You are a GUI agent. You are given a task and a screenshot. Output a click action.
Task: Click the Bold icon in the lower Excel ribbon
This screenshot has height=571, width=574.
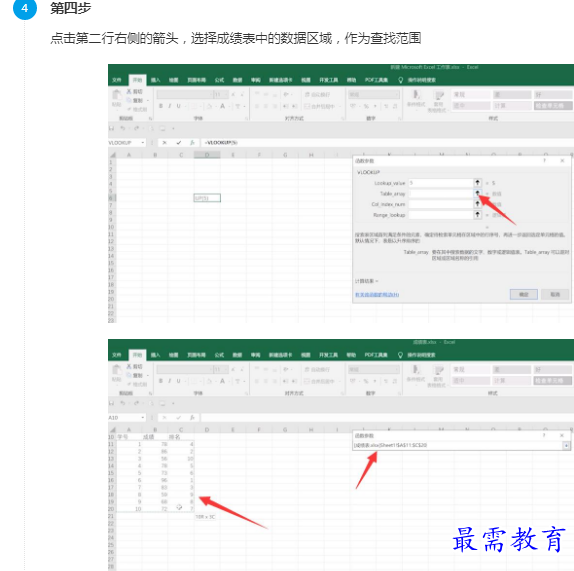coord(161,381)
